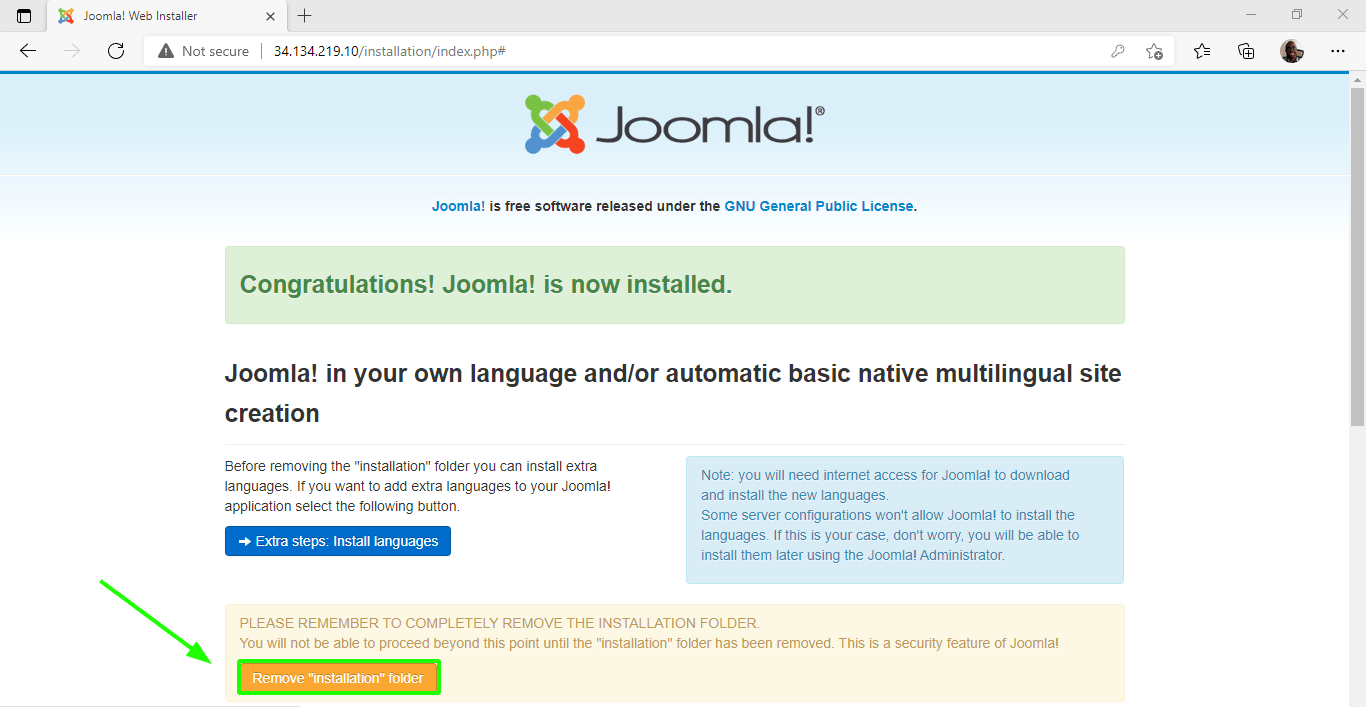Open the Favorites list icon
Screen dimensions: 1366x707
click(1202, 51)
